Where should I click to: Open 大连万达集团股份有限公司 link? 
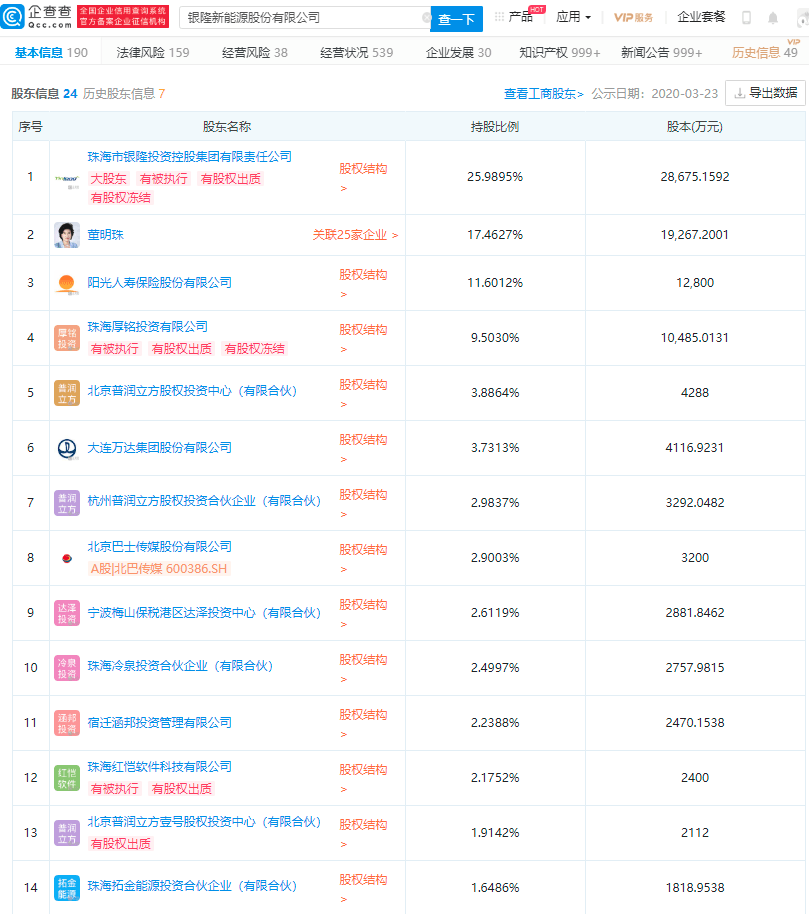tap(159, 448)
